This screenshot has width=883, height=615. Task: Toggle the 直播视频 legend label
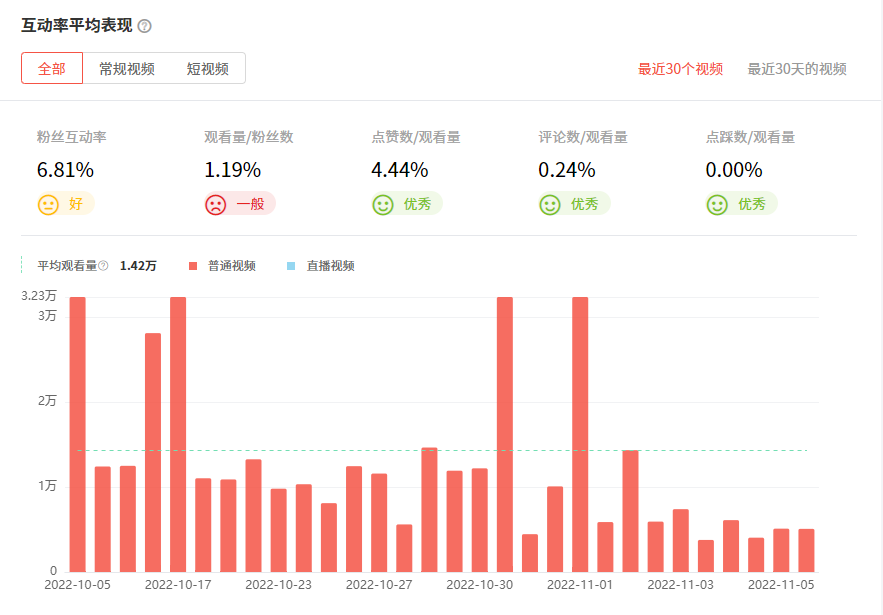tap(330, 266)
